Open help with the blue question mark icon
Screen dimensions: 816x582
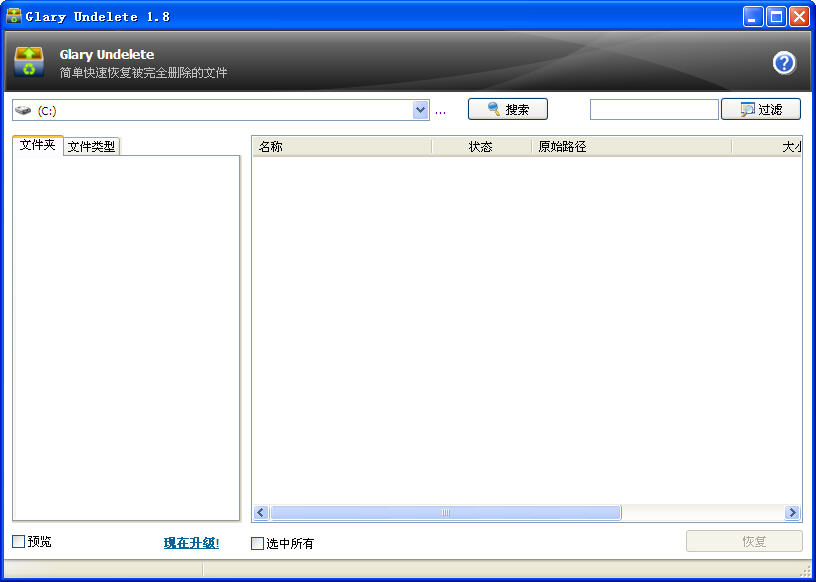[784, 63]
